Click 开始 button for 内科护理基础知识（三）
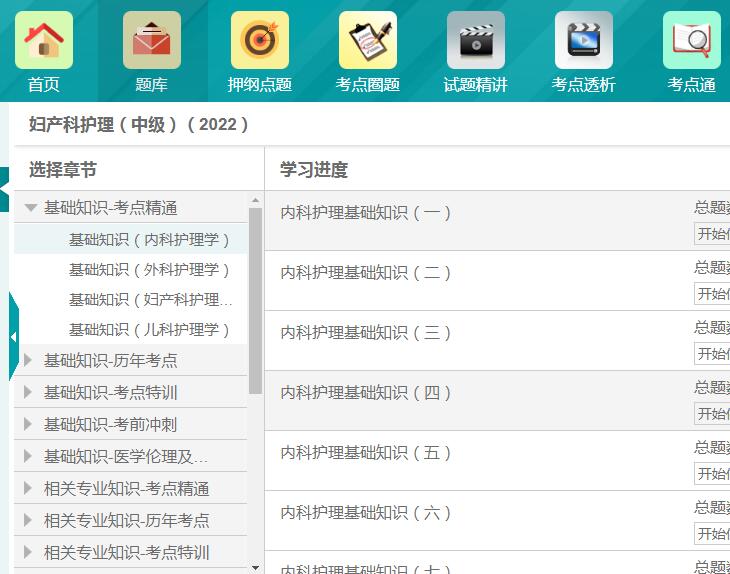This screenshot has height=574, width=730. pos(712,354)
